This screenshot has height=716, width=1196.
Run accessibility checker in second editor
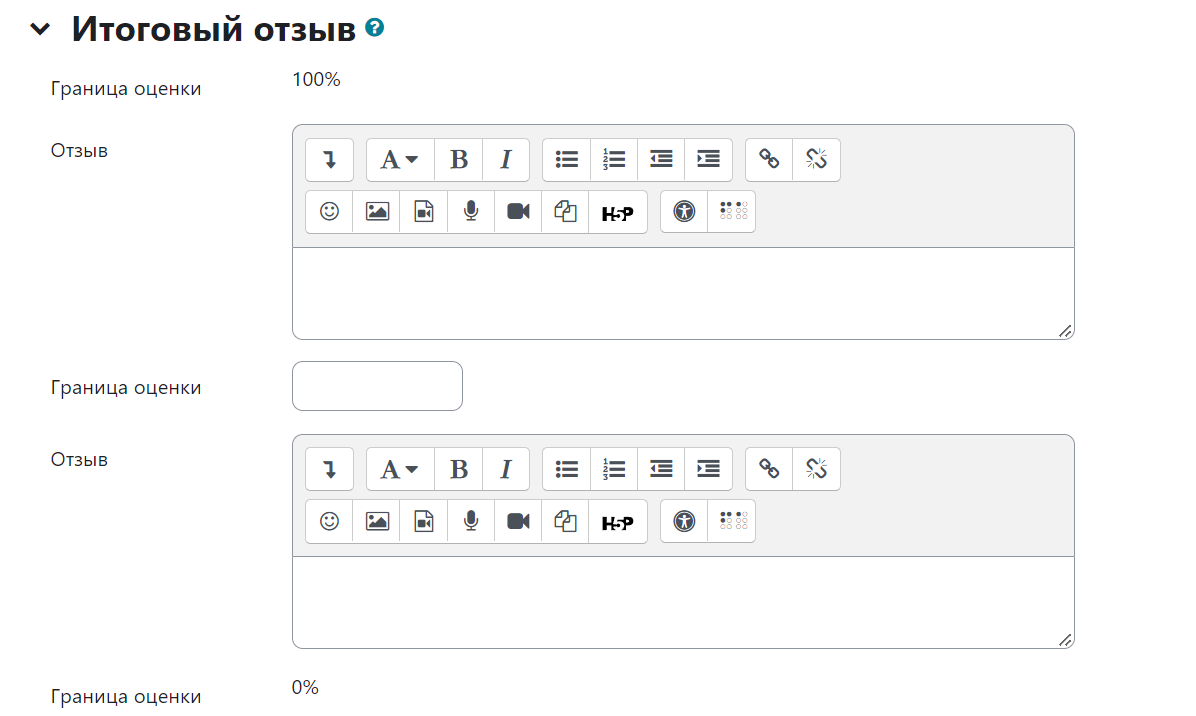[684, 521]
